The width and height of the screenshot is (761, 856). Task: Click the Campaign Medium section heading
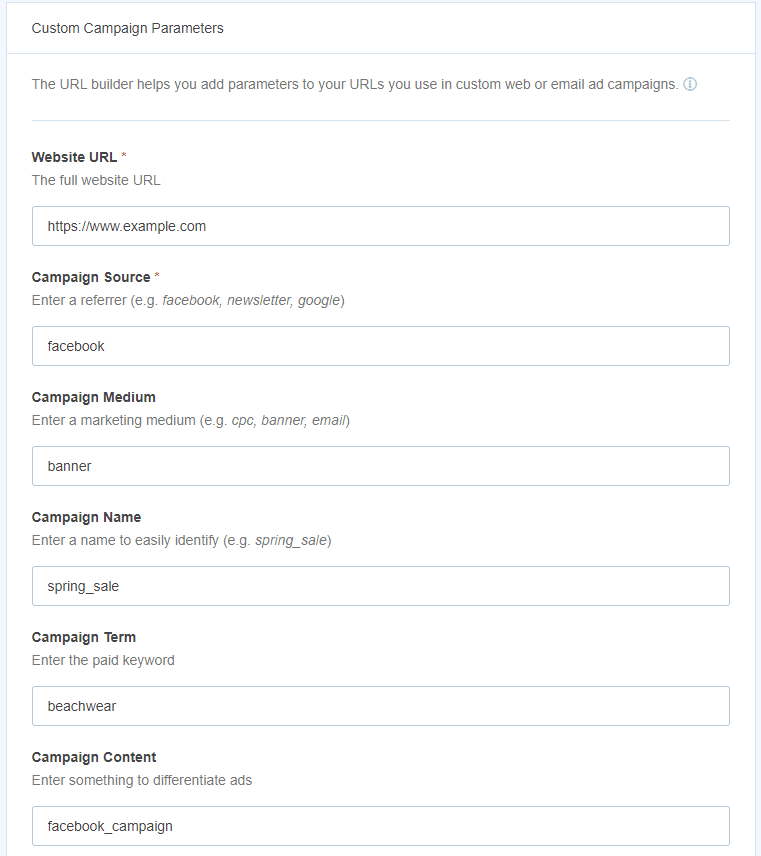coord(93,397)
